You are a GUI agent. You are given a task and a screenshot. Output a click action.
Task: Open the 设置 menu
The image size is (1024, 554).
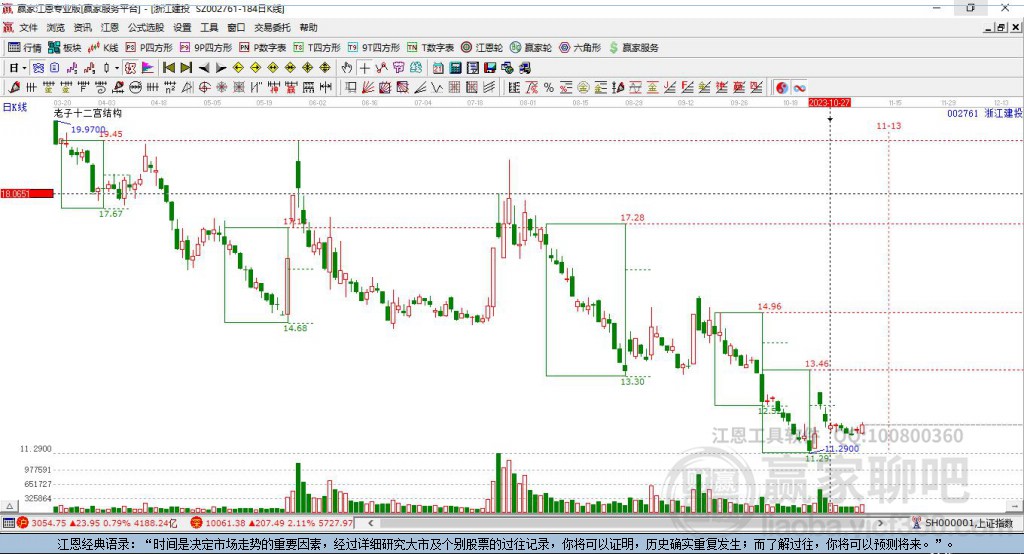pyautogui.click(x=182, y=27)
